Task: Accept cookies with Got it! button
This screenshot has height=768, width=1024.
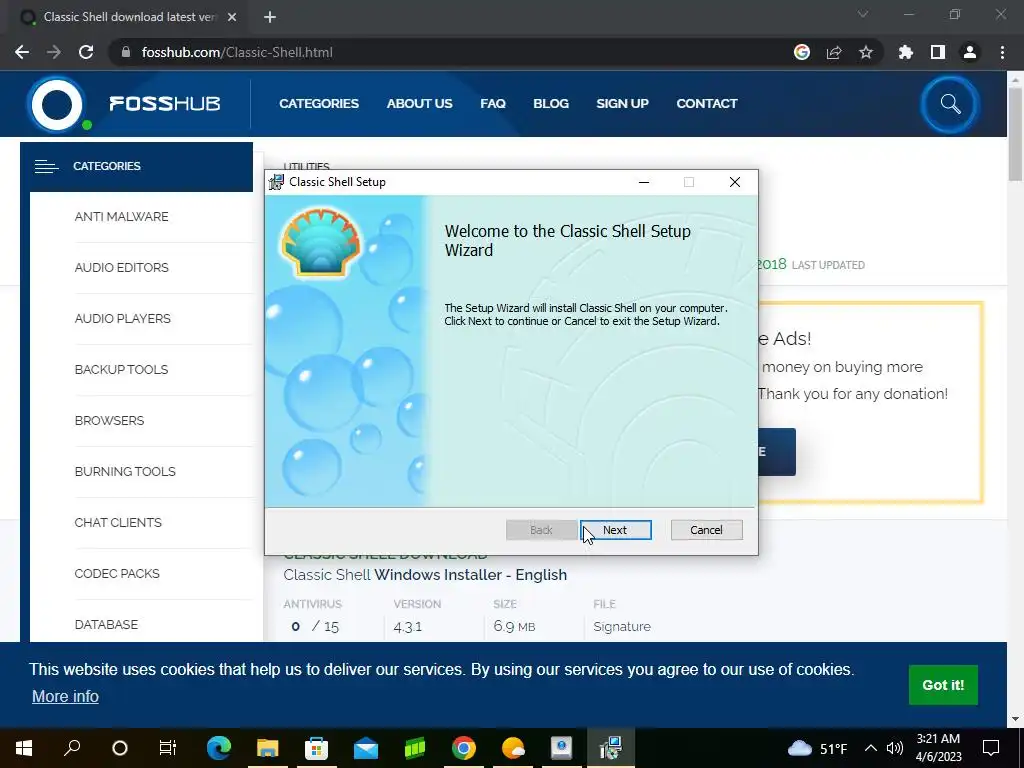Action: click(943, 684)
